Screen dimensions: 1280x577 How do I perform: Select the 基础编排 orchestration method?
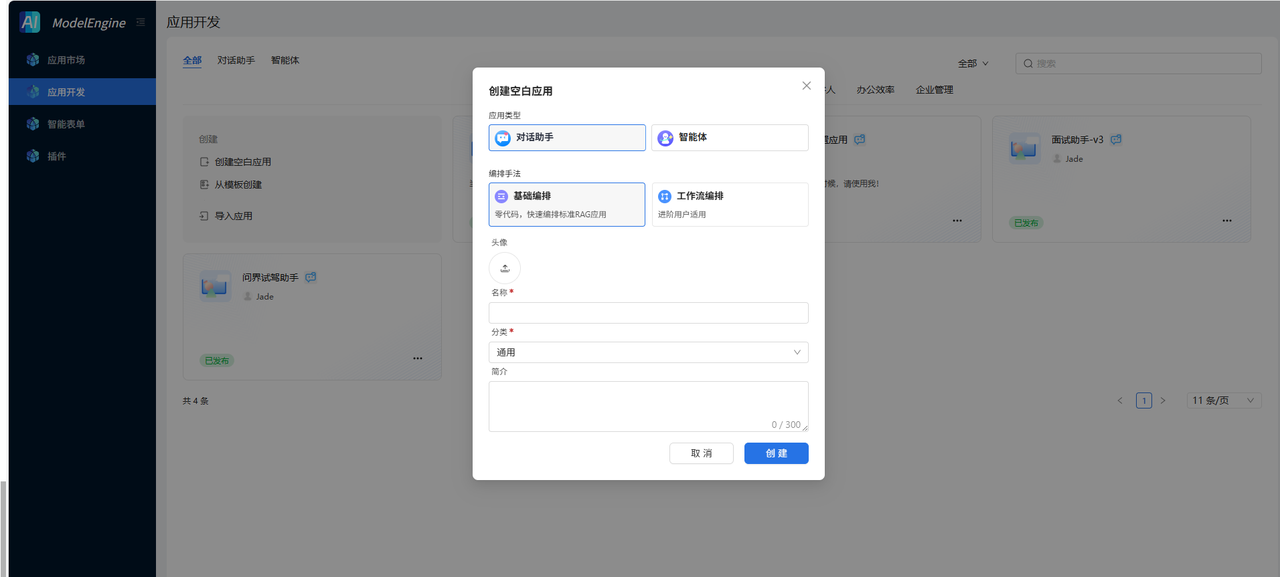click(x=567, y=204)
